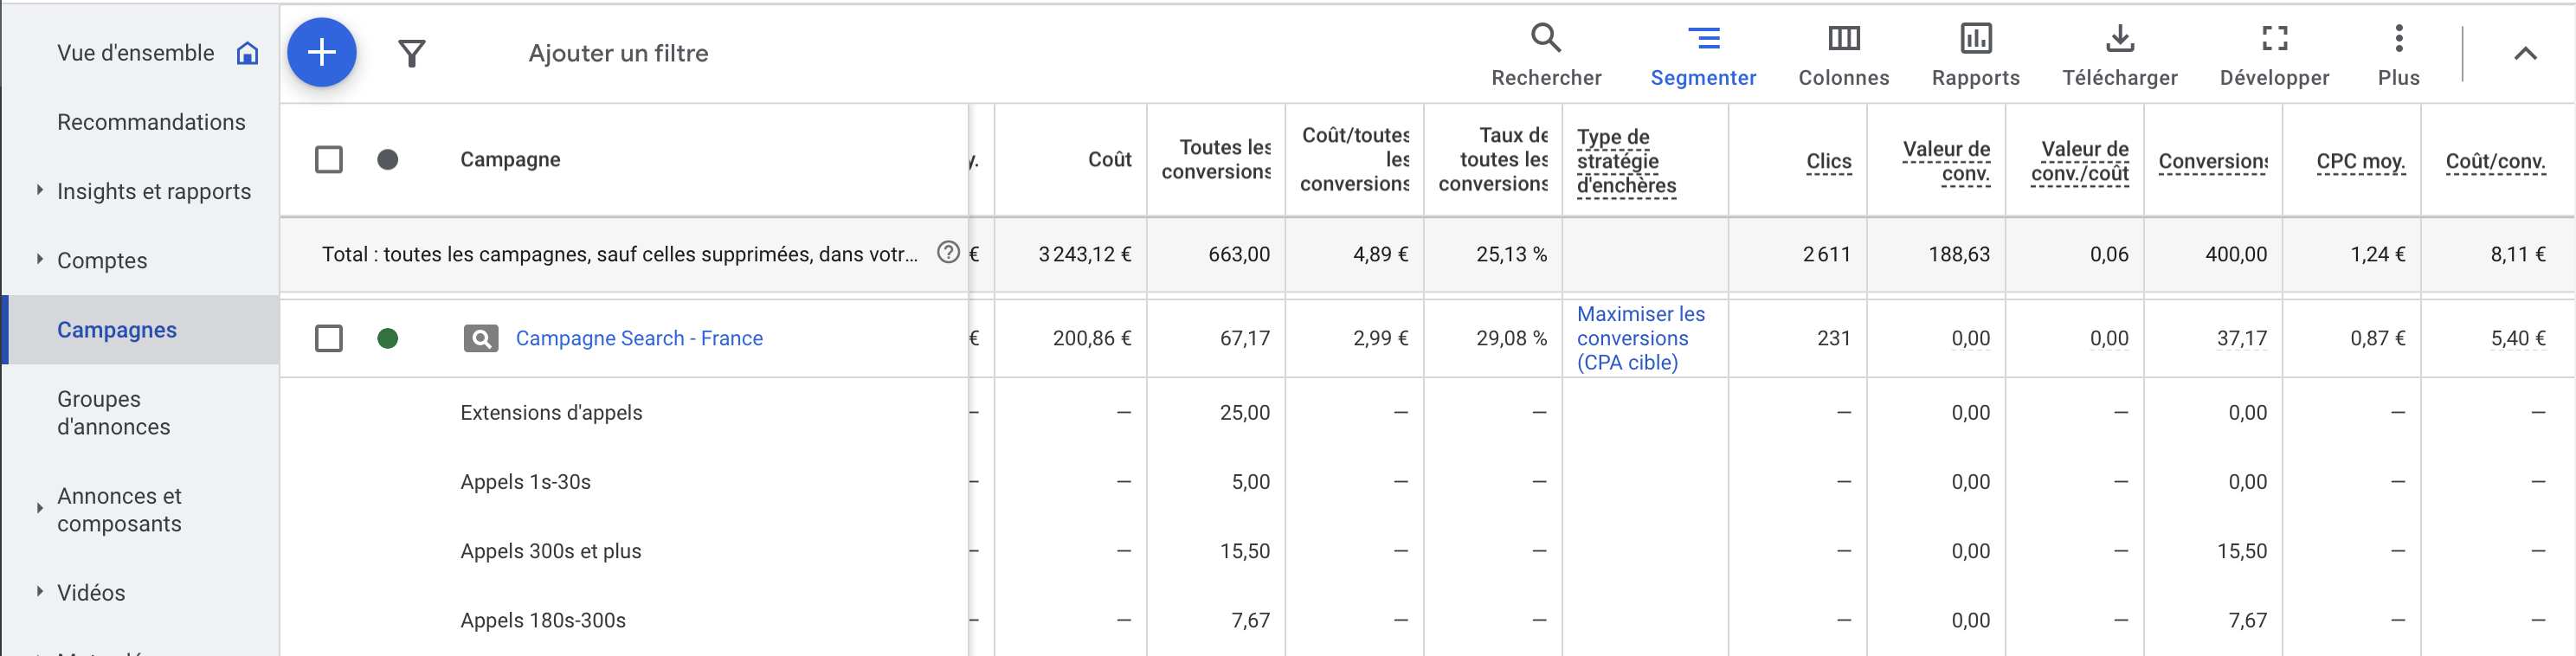Click the home icon beside Vue d'ensemble

click(x=247, y=53)
